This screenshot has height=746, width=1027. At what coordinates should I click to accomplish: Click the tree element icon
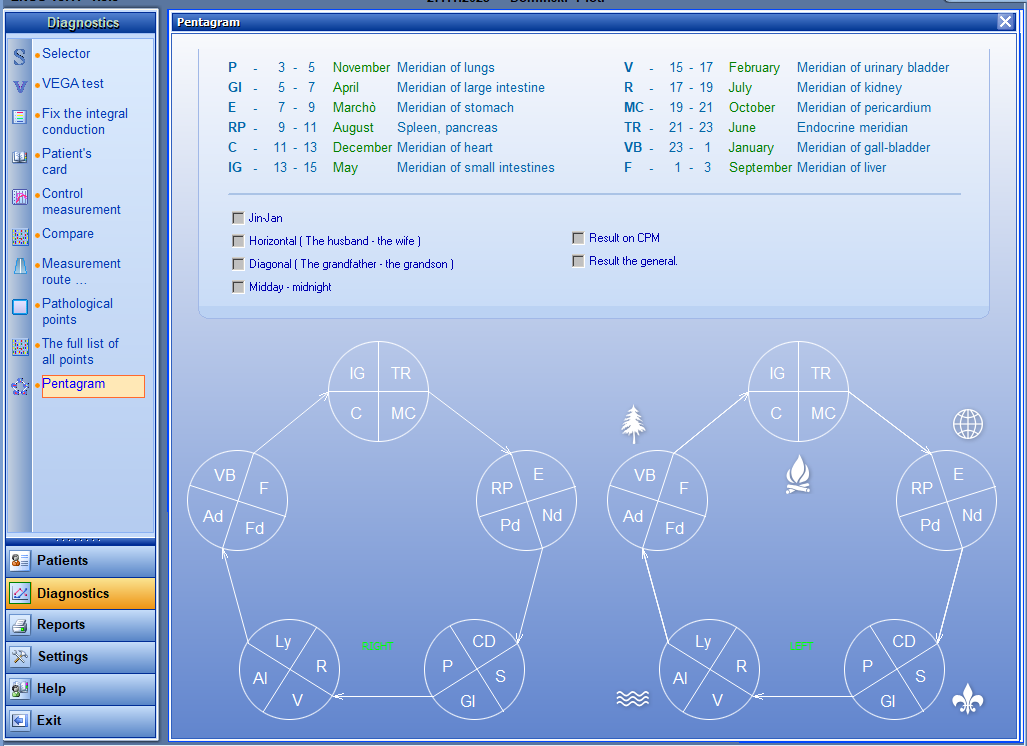[x=633, y=424]
